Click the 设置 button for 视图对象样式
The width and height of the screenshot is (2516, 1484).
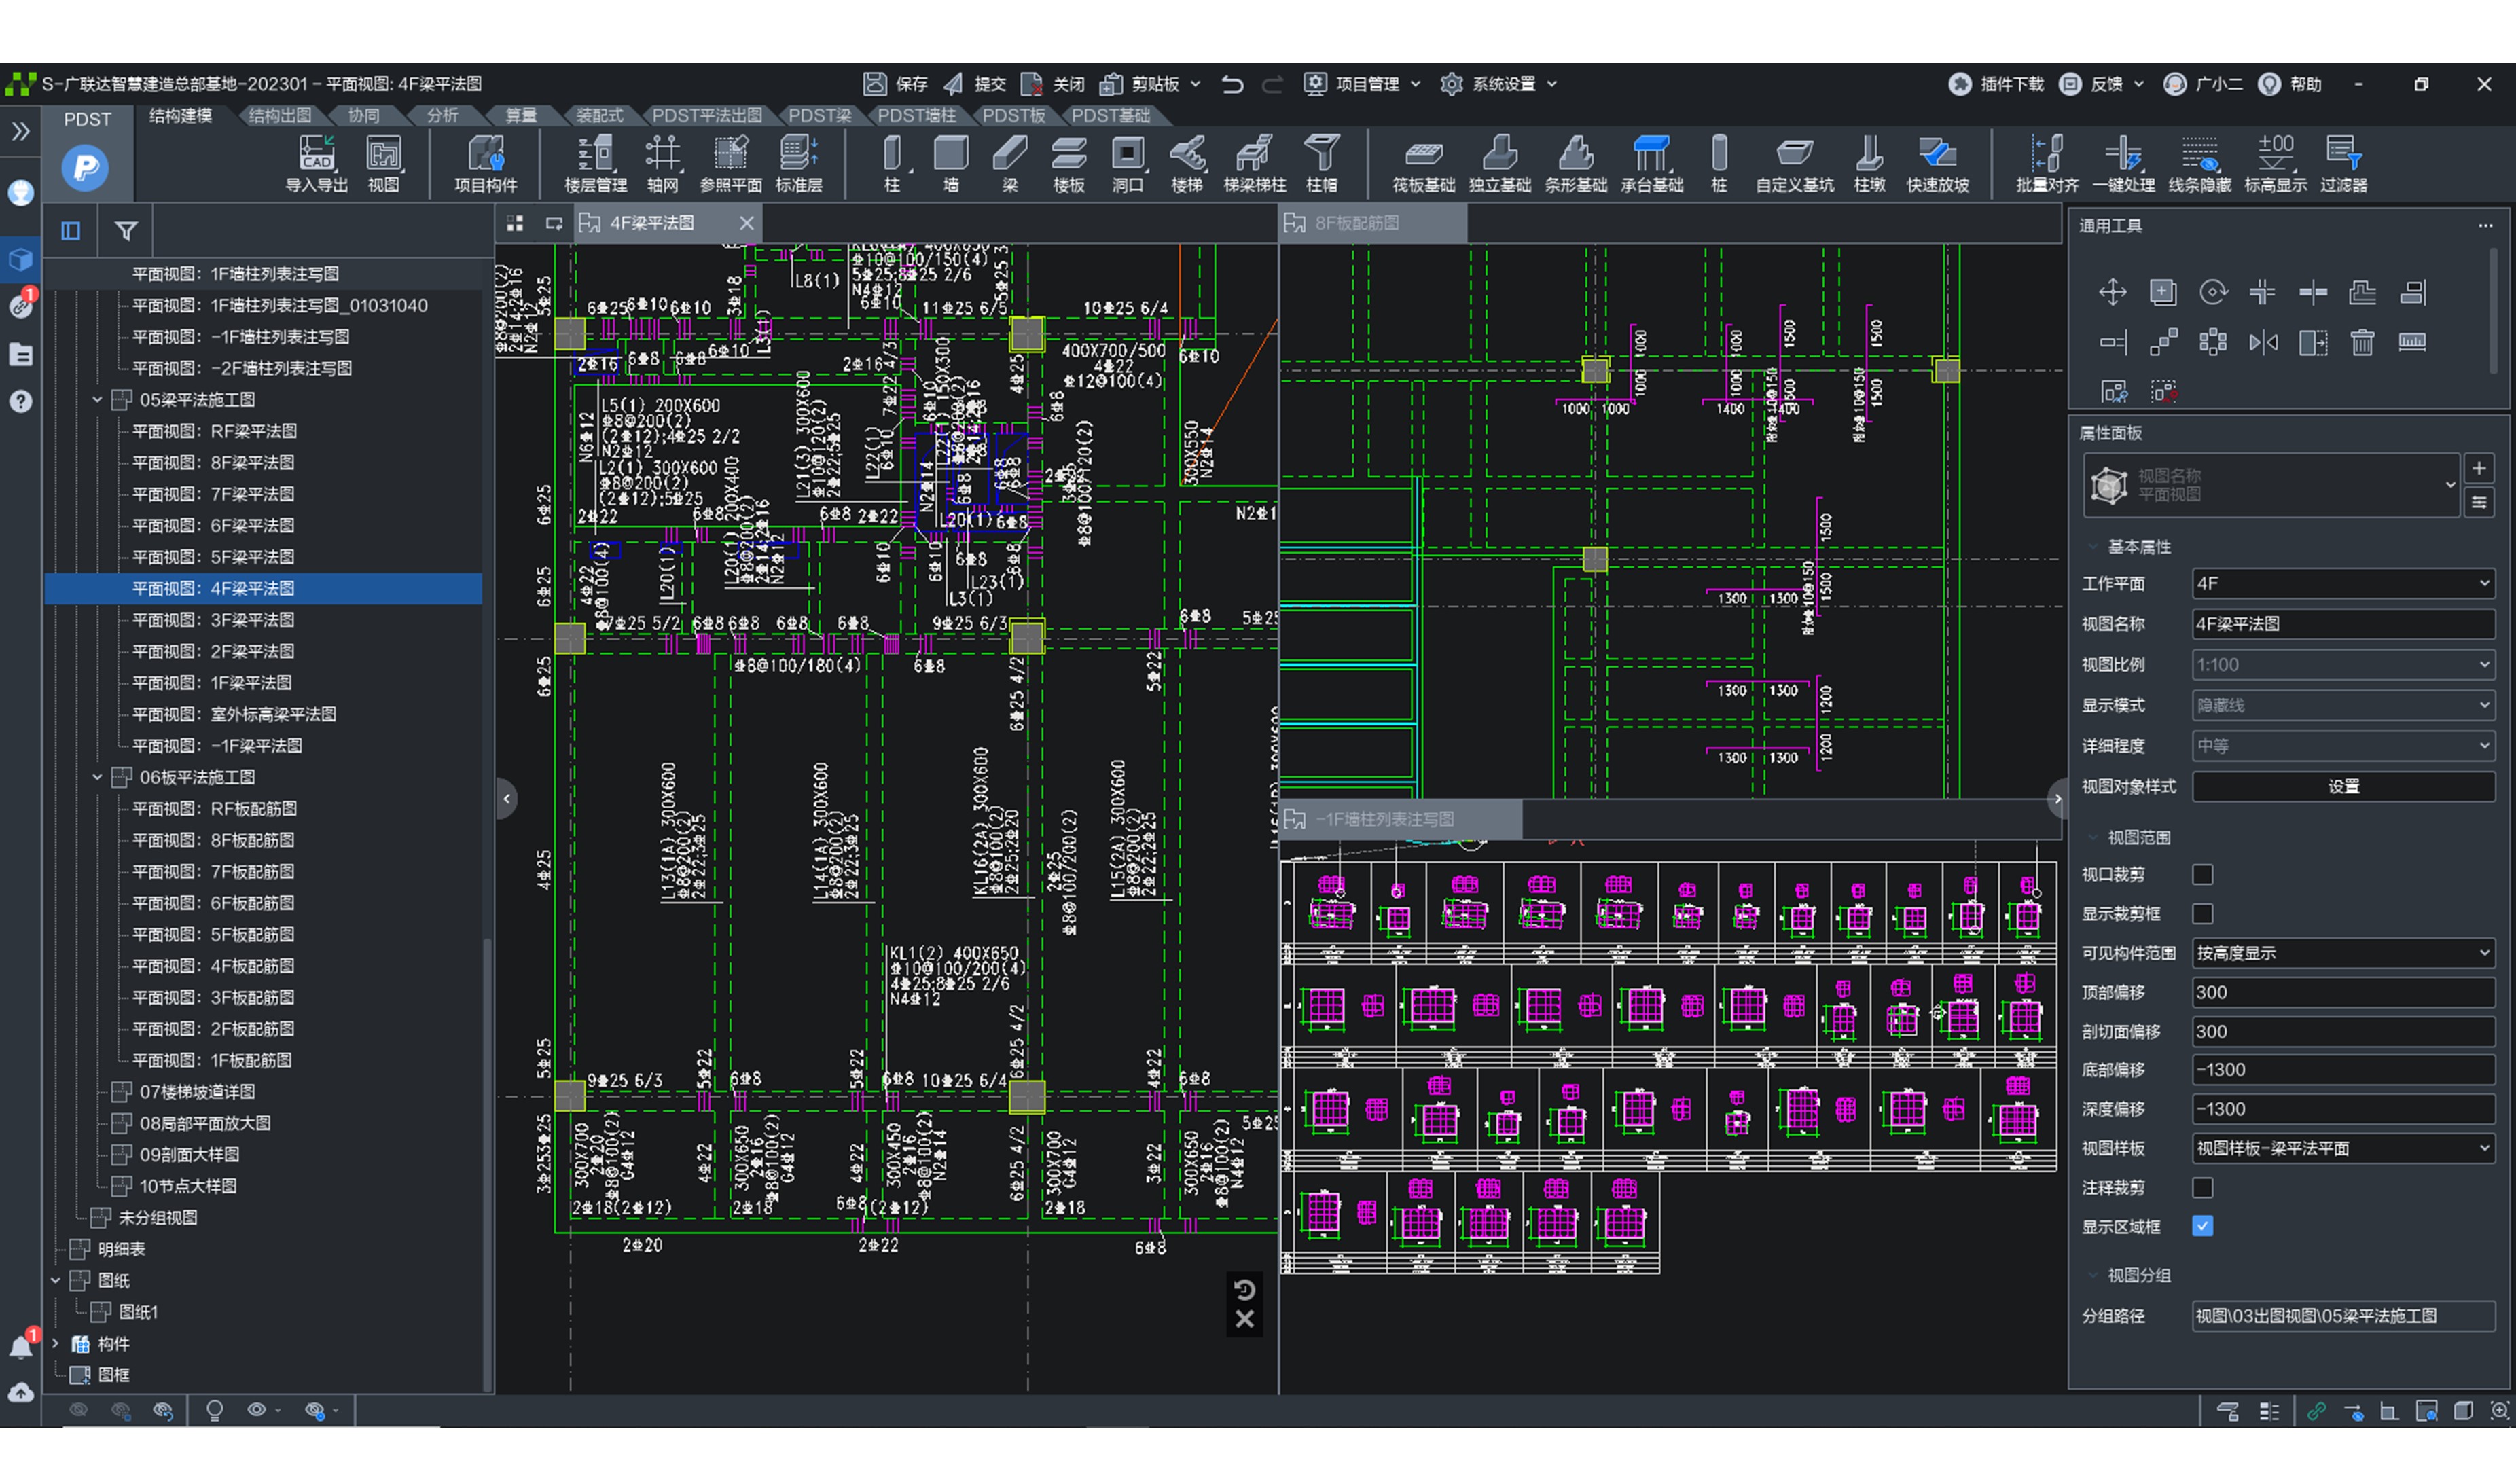[x=2342, y=787]
